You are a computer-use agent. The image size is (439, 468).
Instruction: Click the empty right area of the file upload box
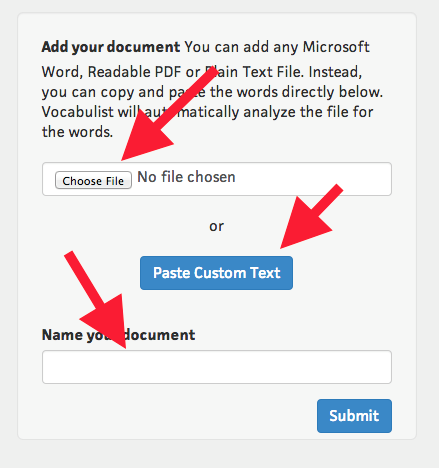pyautogui.click(x=313, y=179)
